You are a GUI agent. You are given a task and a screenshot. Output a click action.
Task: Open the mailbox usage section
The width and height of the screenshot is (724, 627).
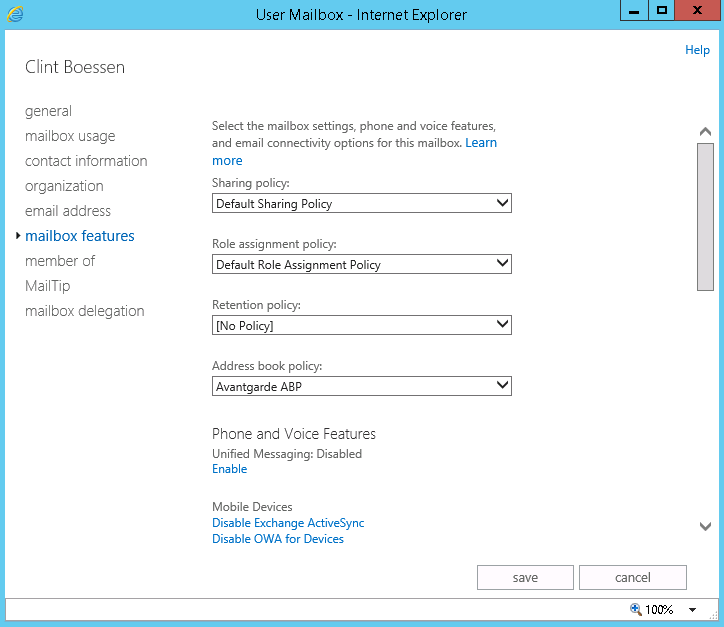70,136
